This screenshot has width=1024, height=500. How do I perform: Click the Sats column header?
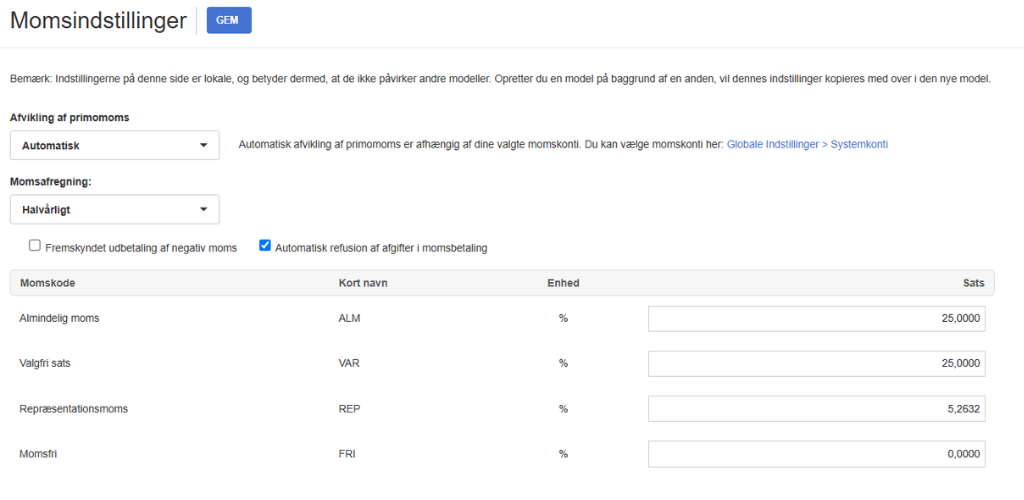tap(973, 283)
